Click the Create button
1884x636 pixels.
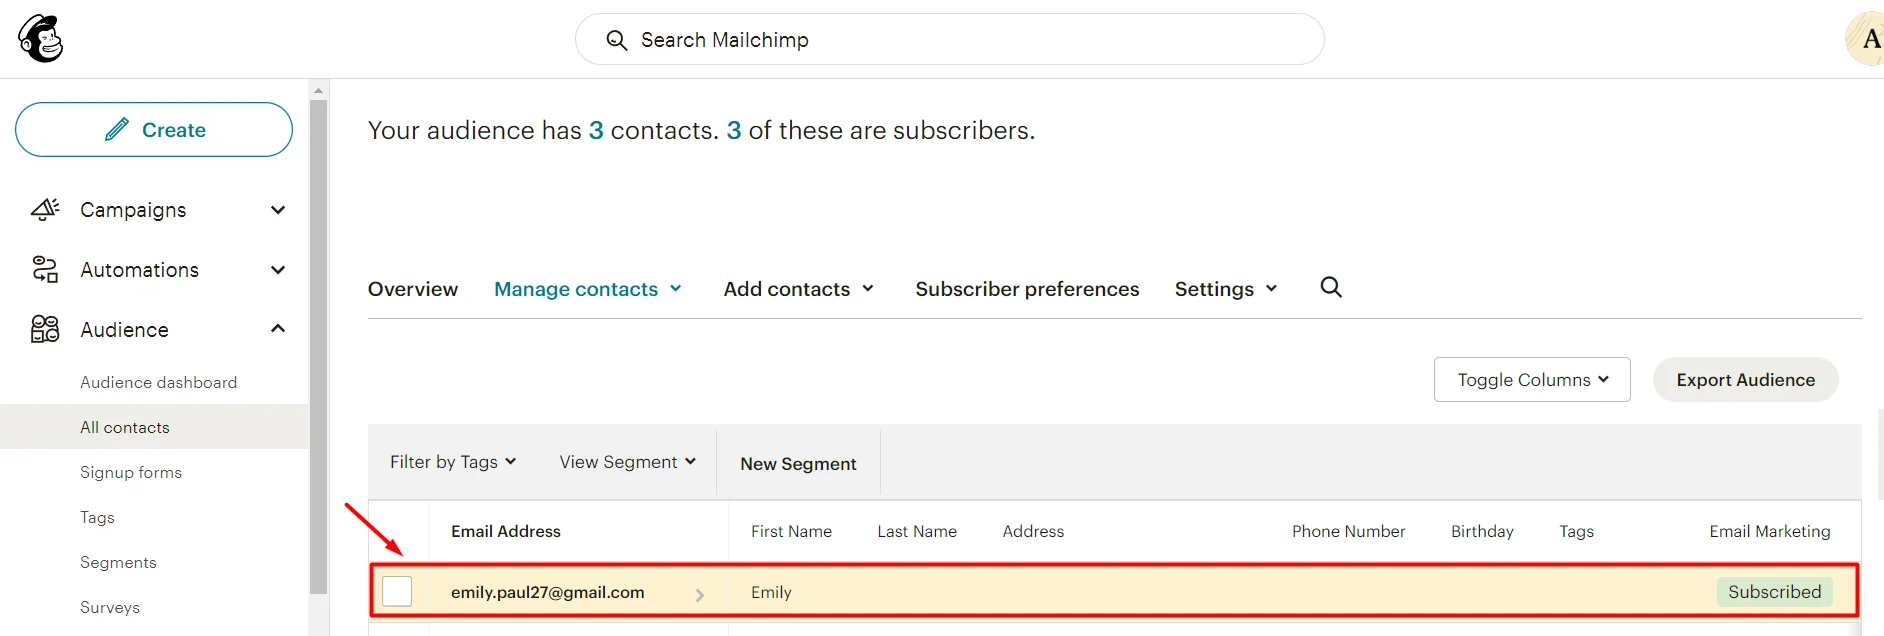coord(154,129)
